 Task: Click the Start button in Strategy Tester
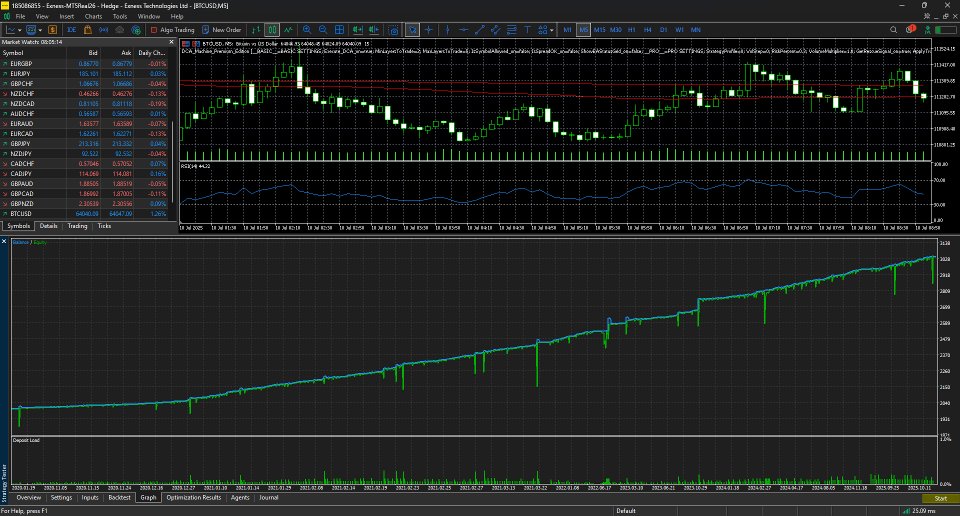940,498
